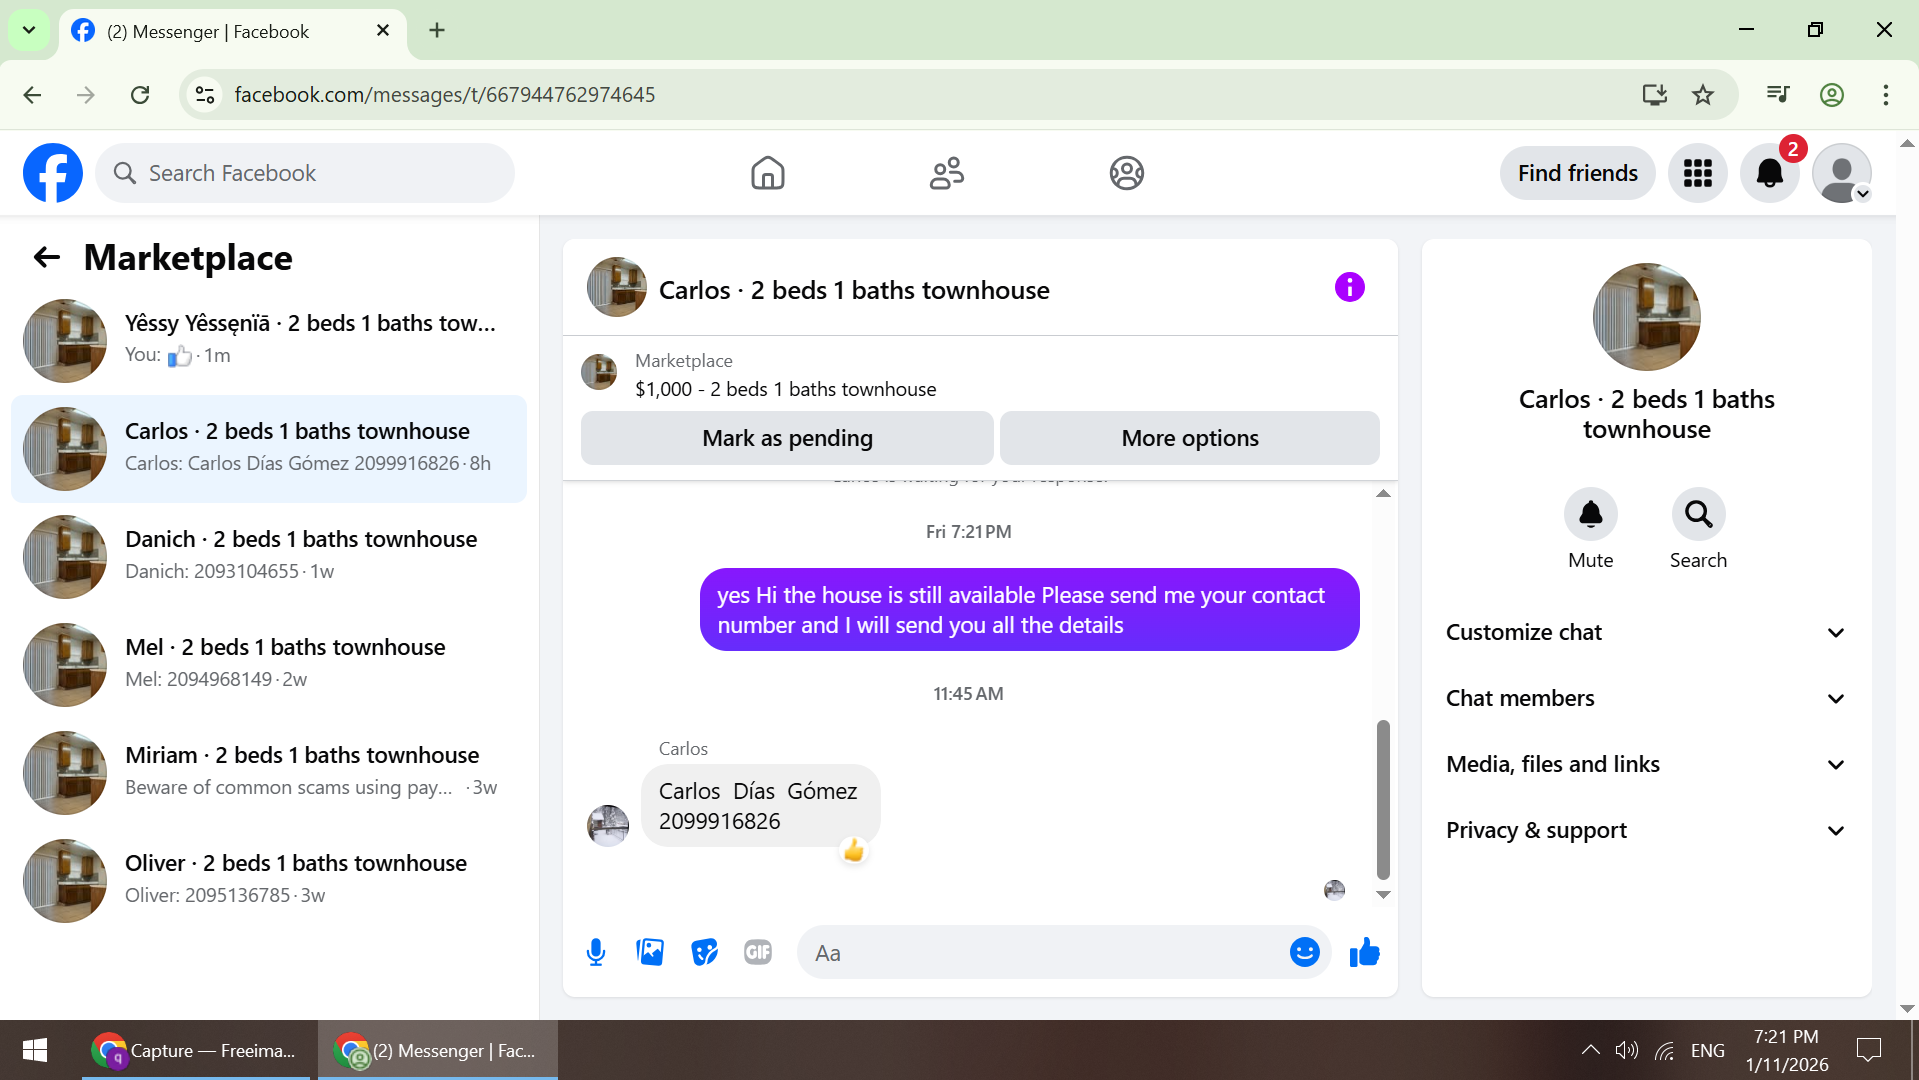Image resolution: width=1919 pixels, height=1080 pixels.
Task: Open the Chrome profile icon
Action: tap(1832, 95)
